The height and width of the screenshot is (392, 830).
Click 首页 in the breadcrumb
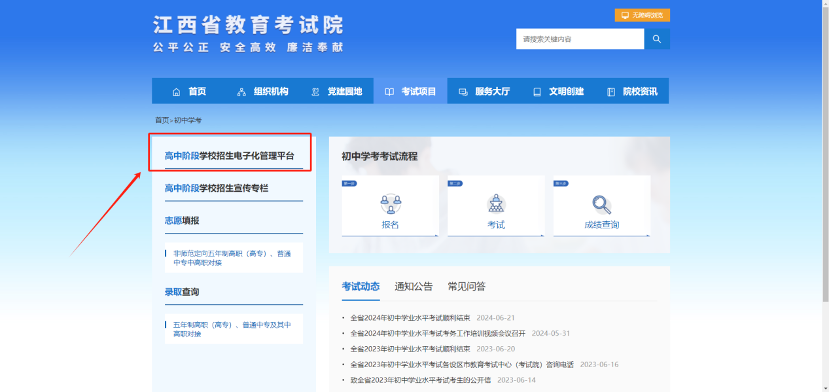(x=161, y=121)
